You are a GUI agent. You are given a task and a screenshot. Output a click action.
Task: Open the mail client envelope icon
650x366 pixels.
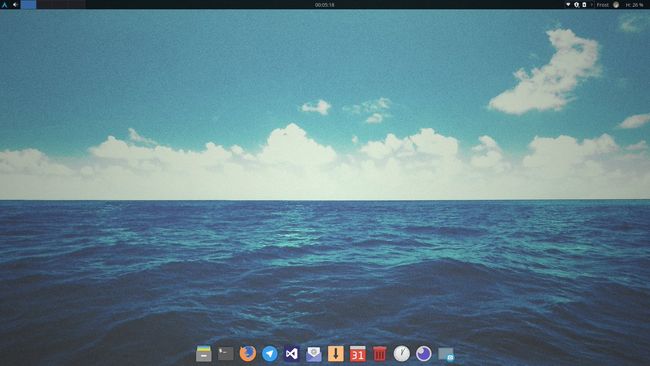tap(314, 354)
